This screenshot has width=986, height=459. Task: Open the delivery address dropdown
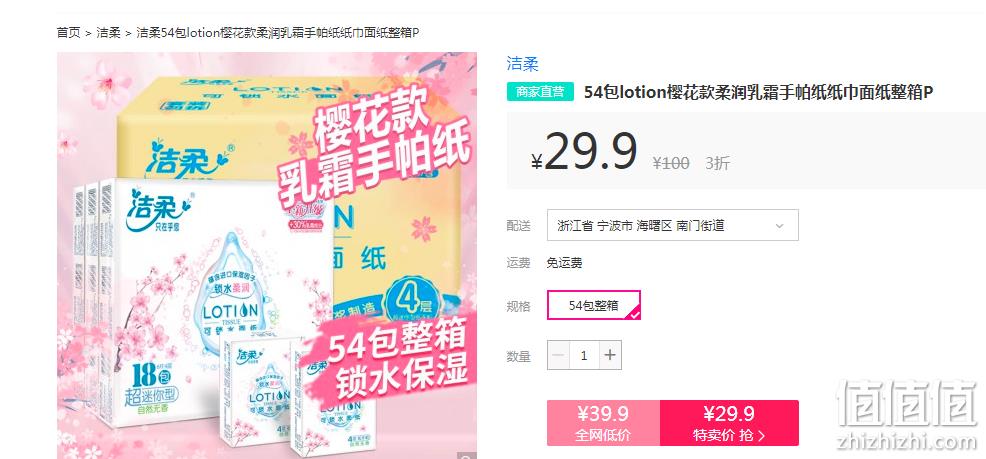click(x=673, y=225)
